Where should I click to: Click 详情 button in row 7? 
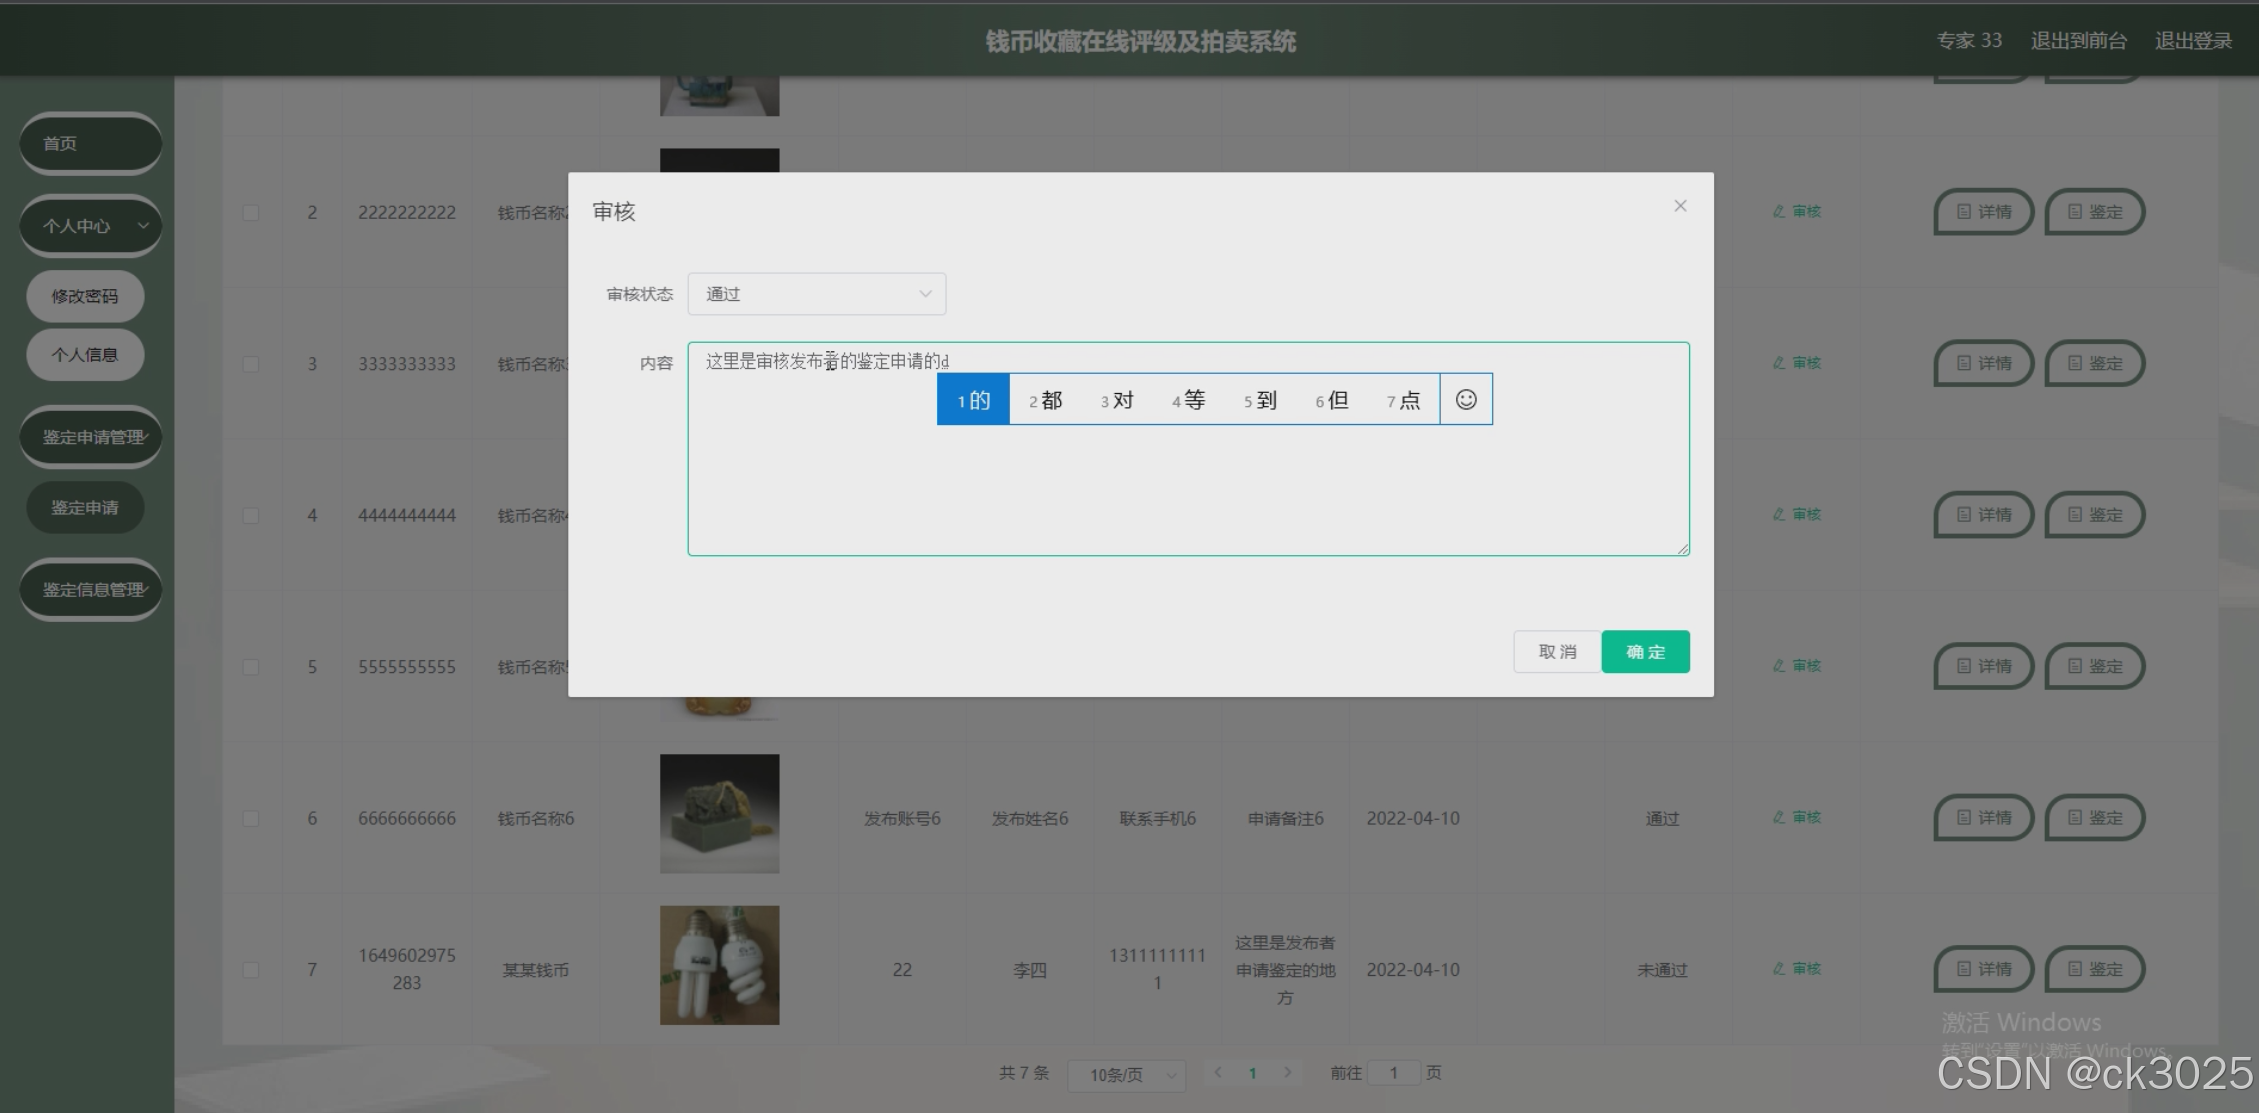[1983, 969]
